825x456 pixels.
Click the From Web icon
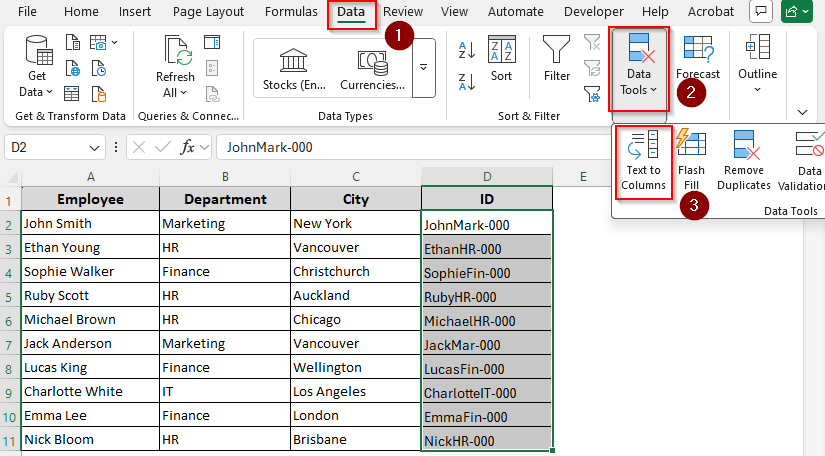tap(73, 68)
